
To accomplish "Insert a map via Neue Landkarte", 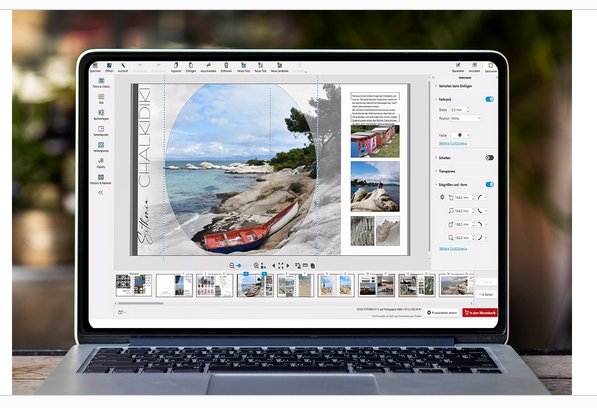I will pos(279,67).
